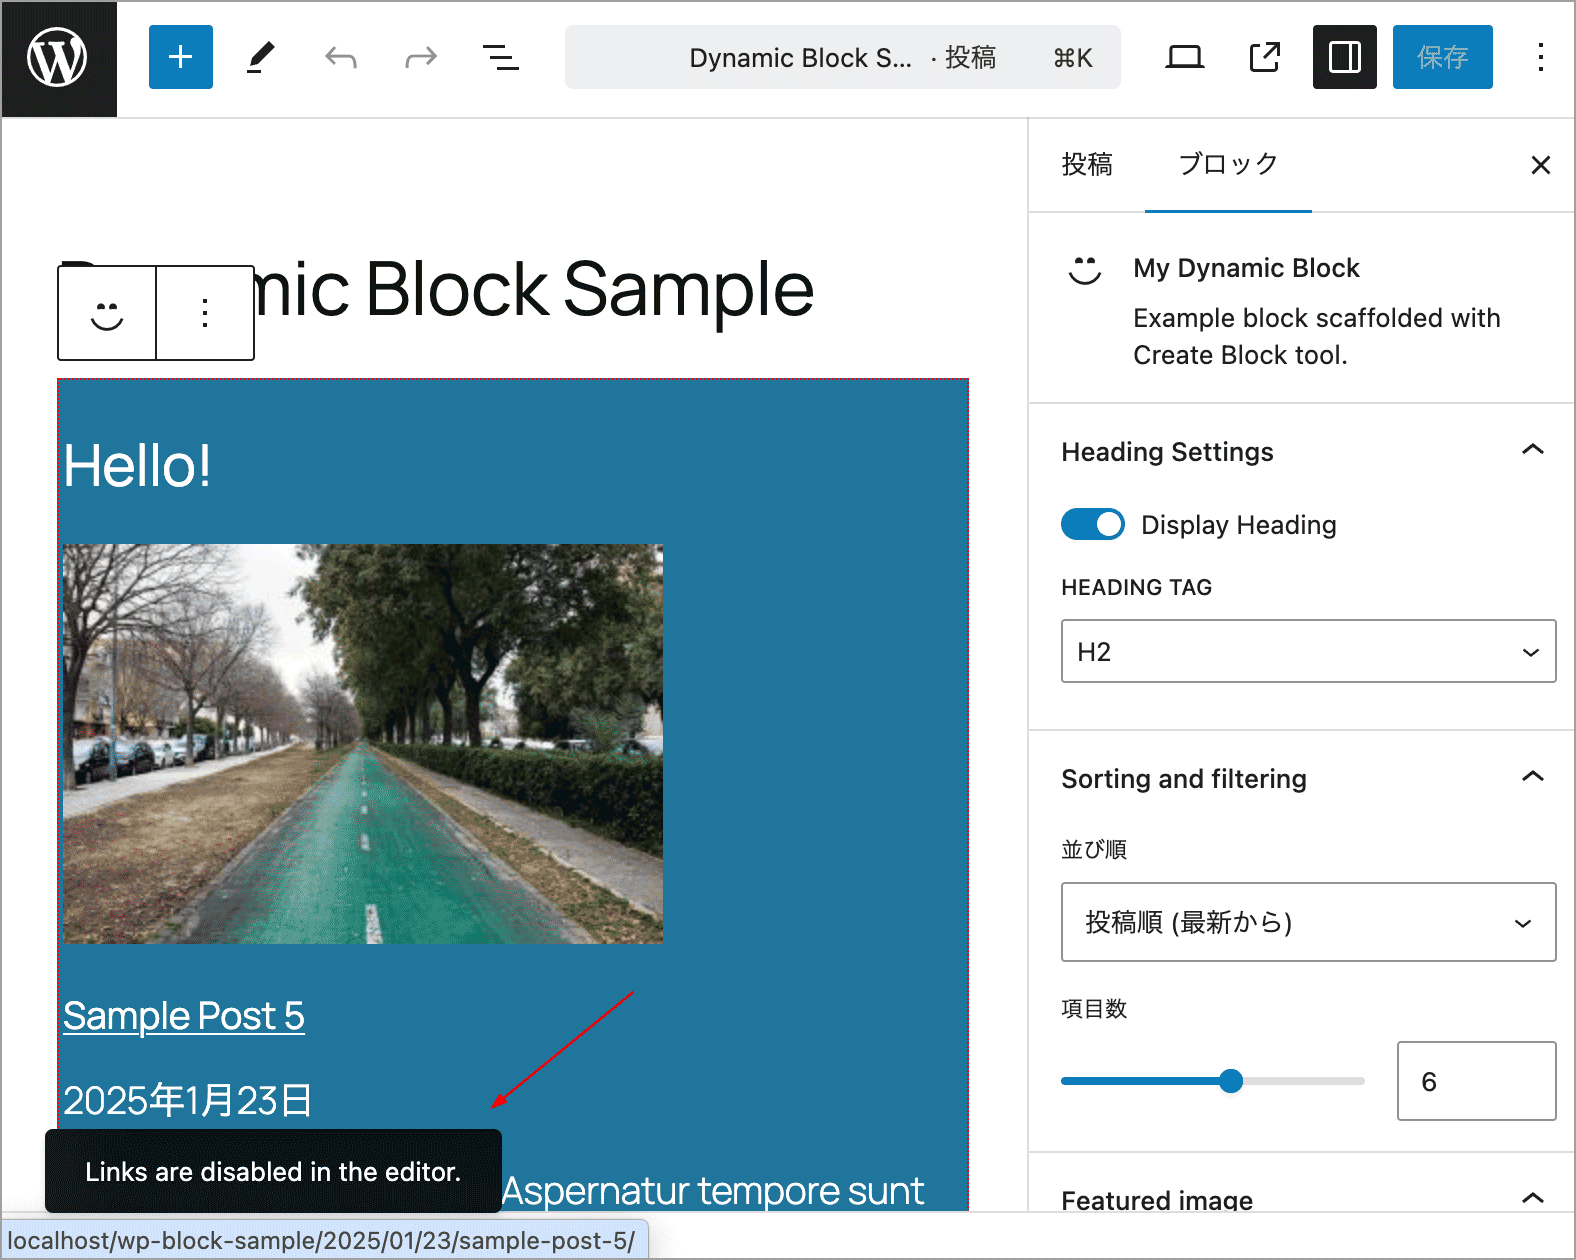This screenshot has width=1576, height=1260.
Task: Click the view post external link icon
Action: point(1265,57)
